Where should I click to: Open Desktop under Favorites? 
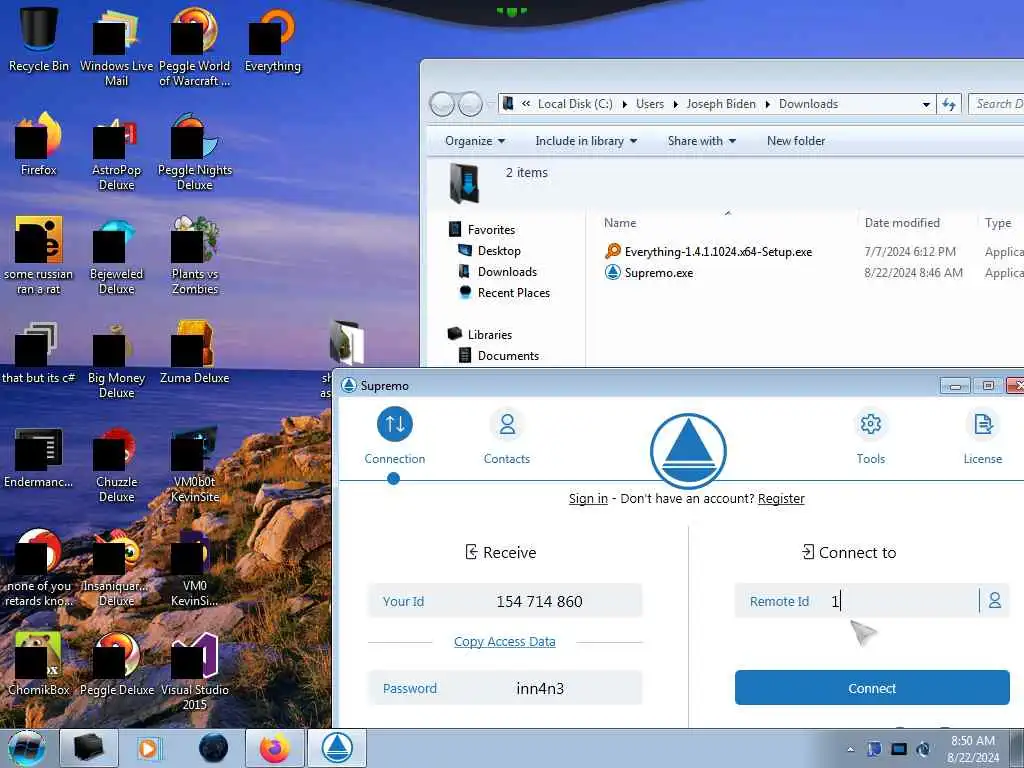click(499, 251)
